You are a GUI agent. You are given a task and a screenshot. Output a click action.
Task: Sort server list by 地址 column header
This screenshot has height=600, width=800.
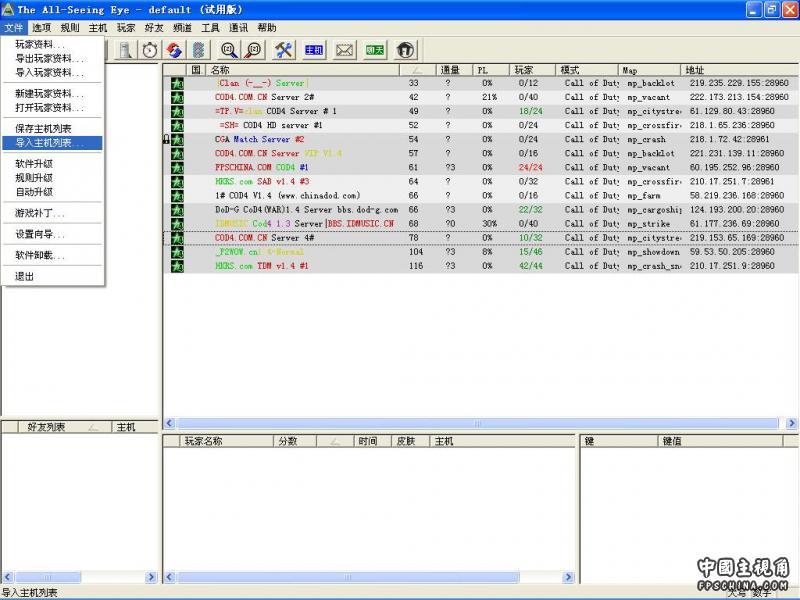pos(740,70)
